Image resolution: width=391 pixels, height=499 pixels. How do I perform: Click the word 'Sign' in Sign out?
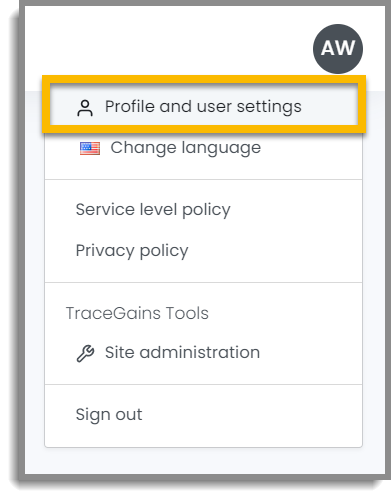point(93,415)
